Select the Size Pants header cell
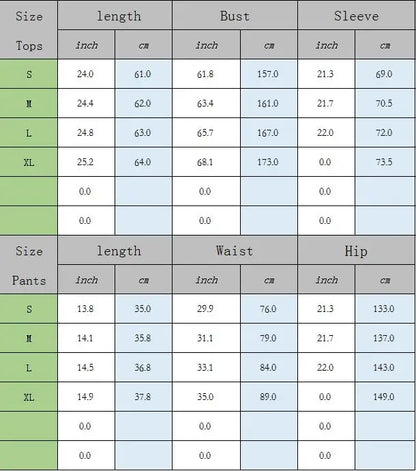The image size is (416, 471). click(29, 265)
